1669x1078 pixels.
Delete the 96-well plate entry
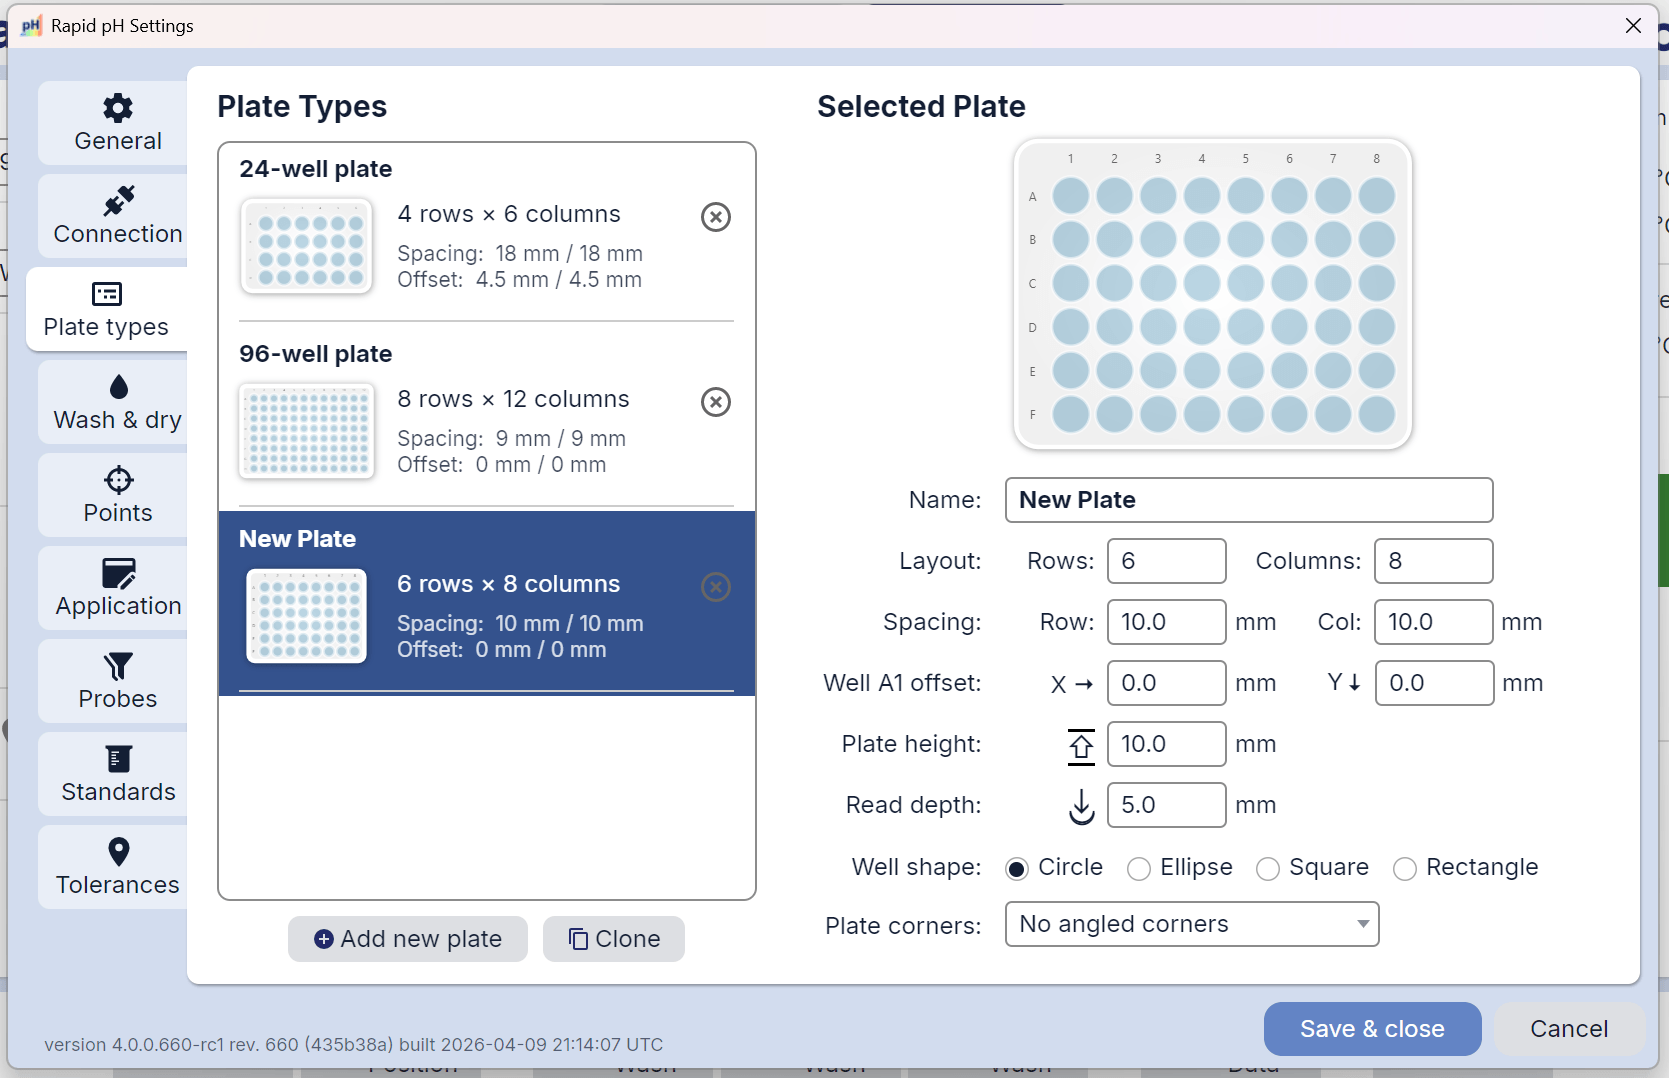click(x=716, y=402)
